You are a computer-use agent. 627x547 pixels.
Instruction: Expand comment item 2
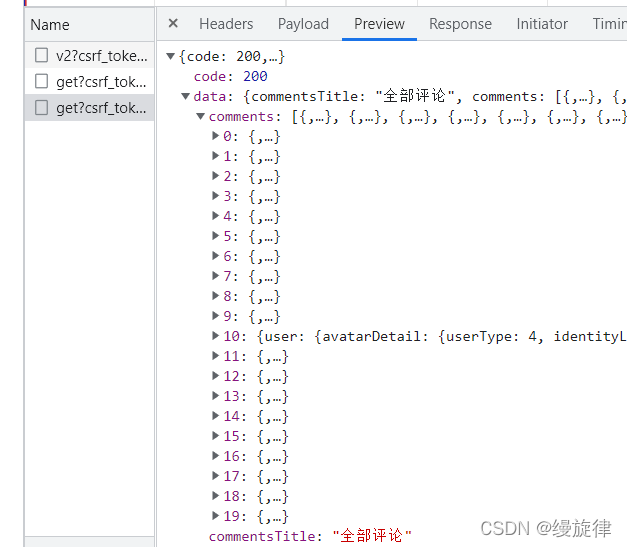(x=216, y=176)
